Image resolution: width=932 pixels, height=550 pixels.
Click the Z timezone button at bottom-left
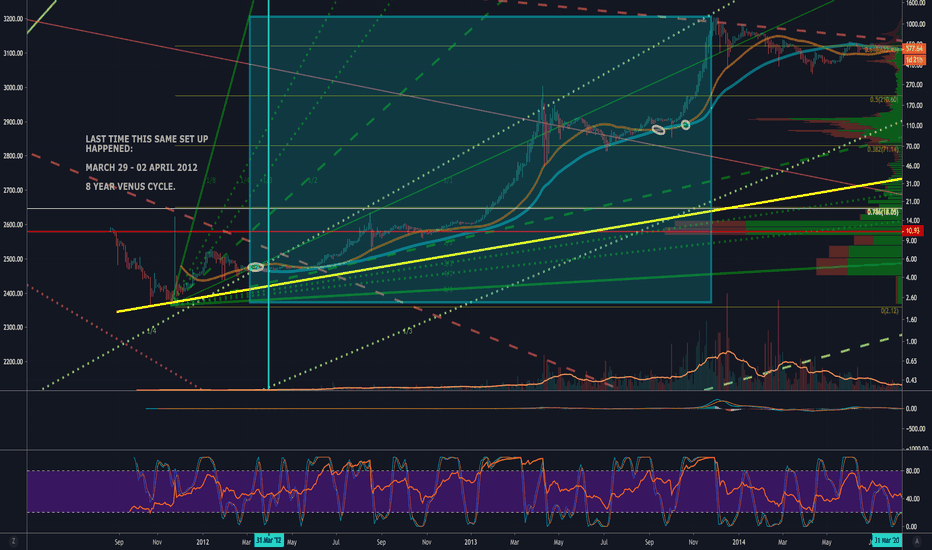[13, 541]
